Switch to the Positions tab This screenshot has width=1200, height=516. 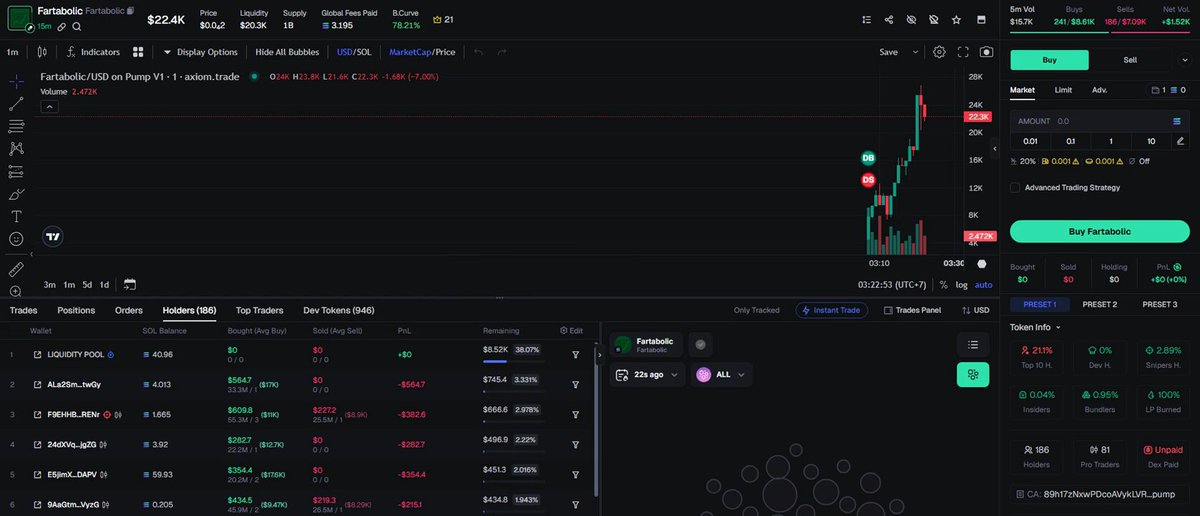[76, 310]
